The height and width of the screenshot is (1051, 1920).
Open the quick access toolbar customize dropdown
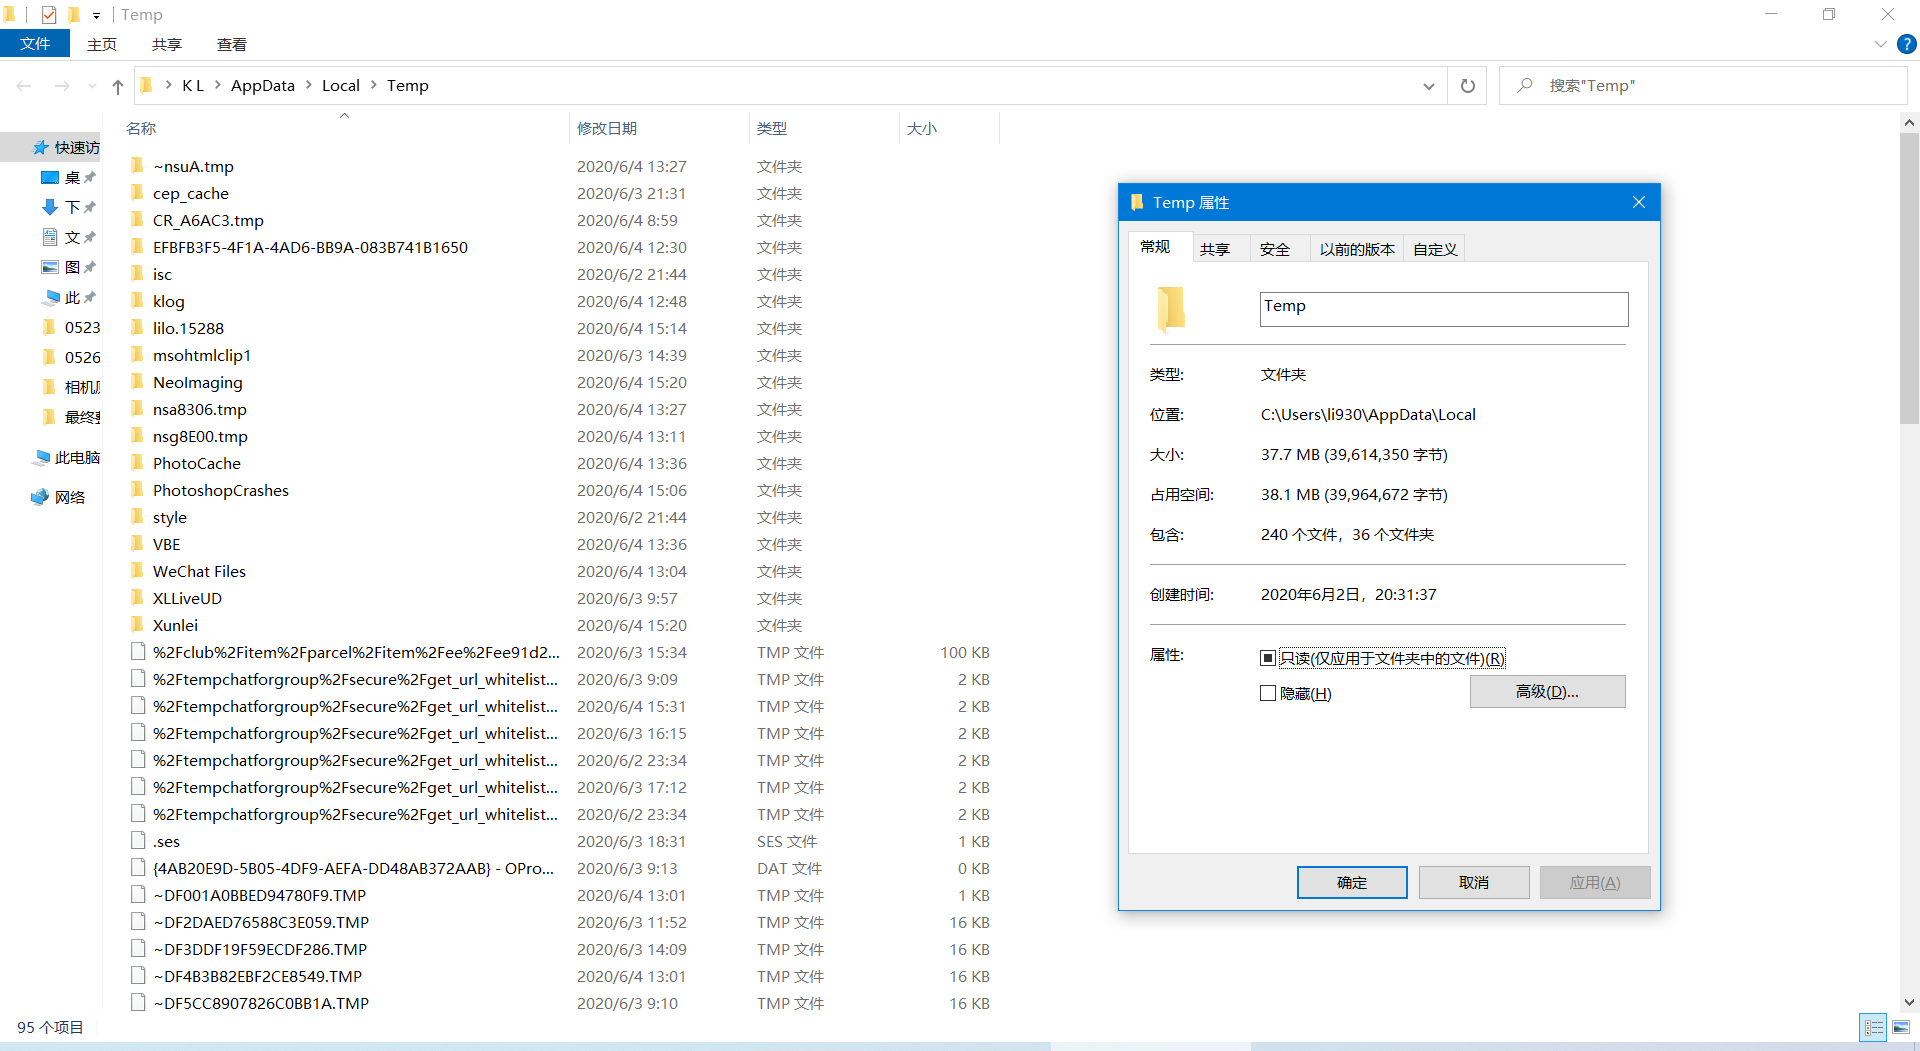pyautogui.click(x=96, y=15)
